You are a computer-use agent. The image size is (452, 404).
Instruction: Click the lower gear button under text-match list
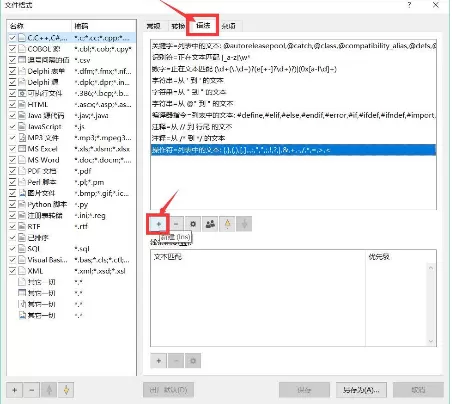coord(193,361)
